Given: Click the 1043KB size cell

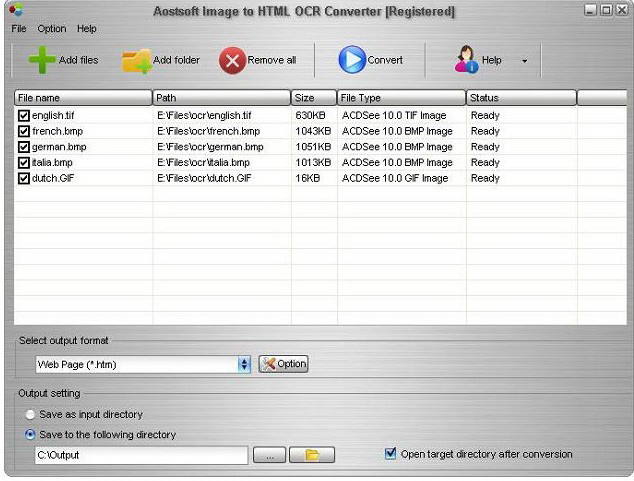Looking at the screenshot, I should pos(313,131).
